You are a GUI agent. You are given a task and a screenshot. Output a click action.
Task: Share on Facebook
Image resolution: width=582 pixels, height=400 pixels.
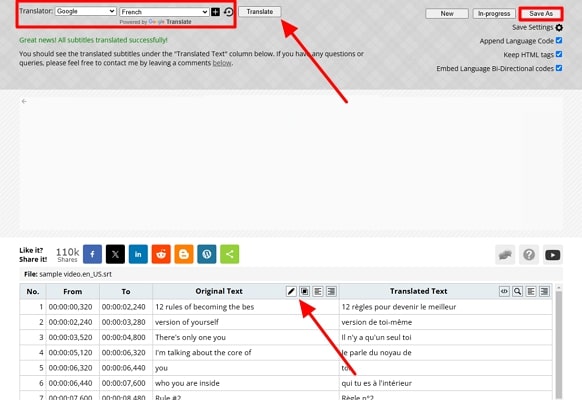(x=92, y=254)
